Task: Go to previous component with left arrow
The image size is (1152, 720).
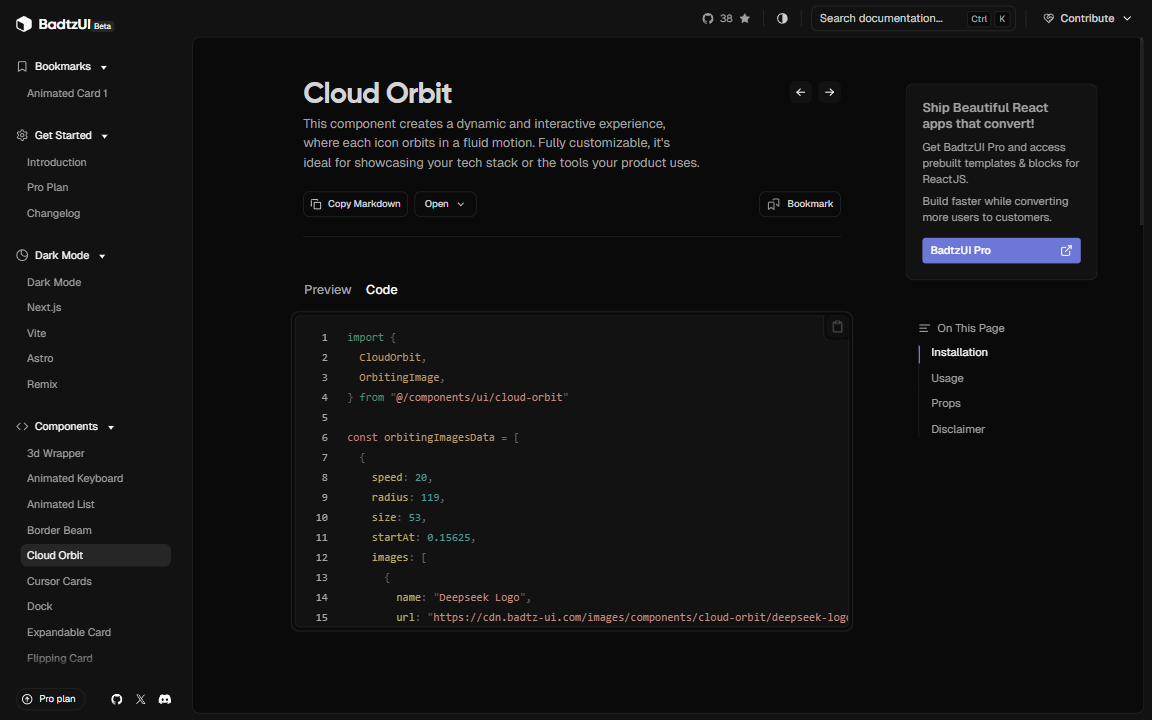Action: pos(800,92)
